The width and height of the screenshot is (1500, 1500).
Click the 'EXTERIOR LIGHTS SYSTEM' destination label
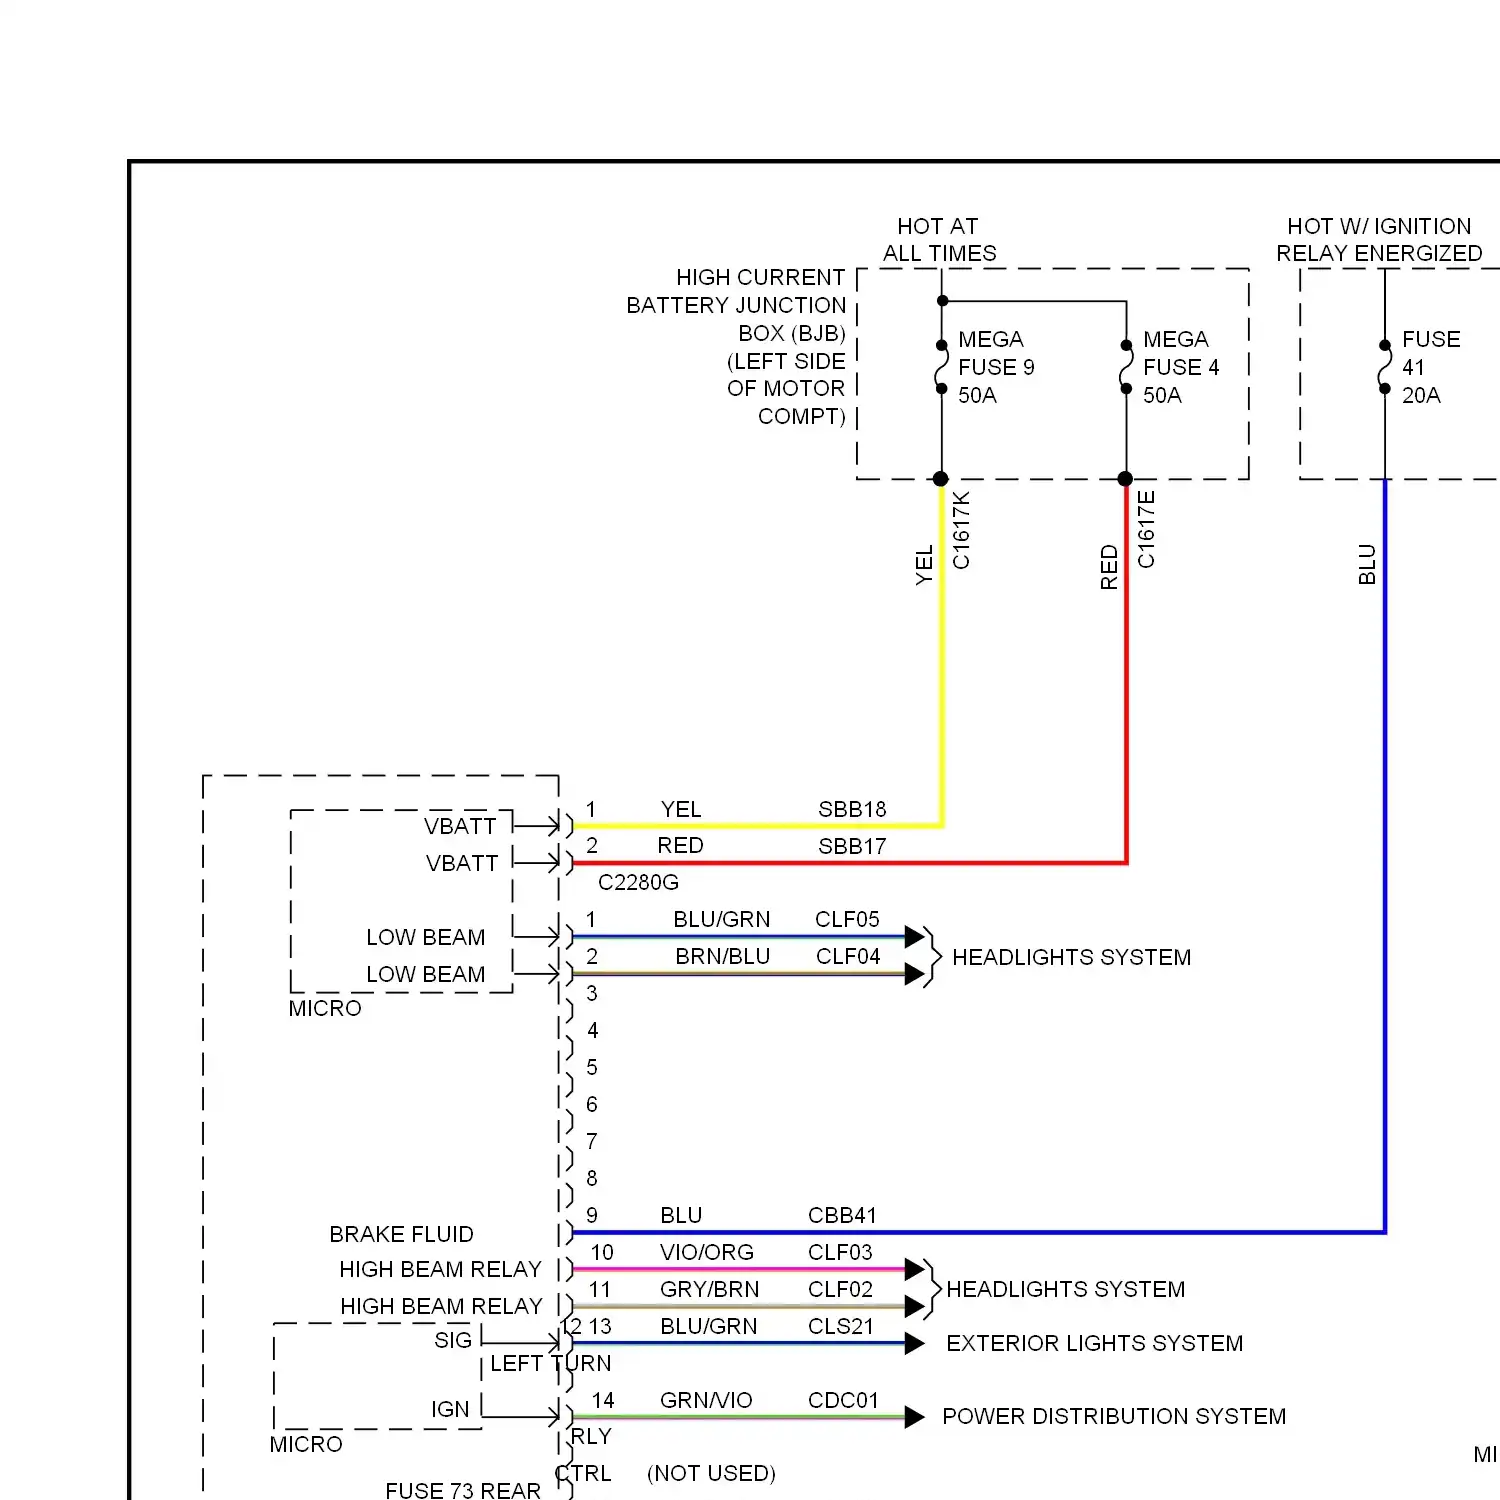1095,1343
